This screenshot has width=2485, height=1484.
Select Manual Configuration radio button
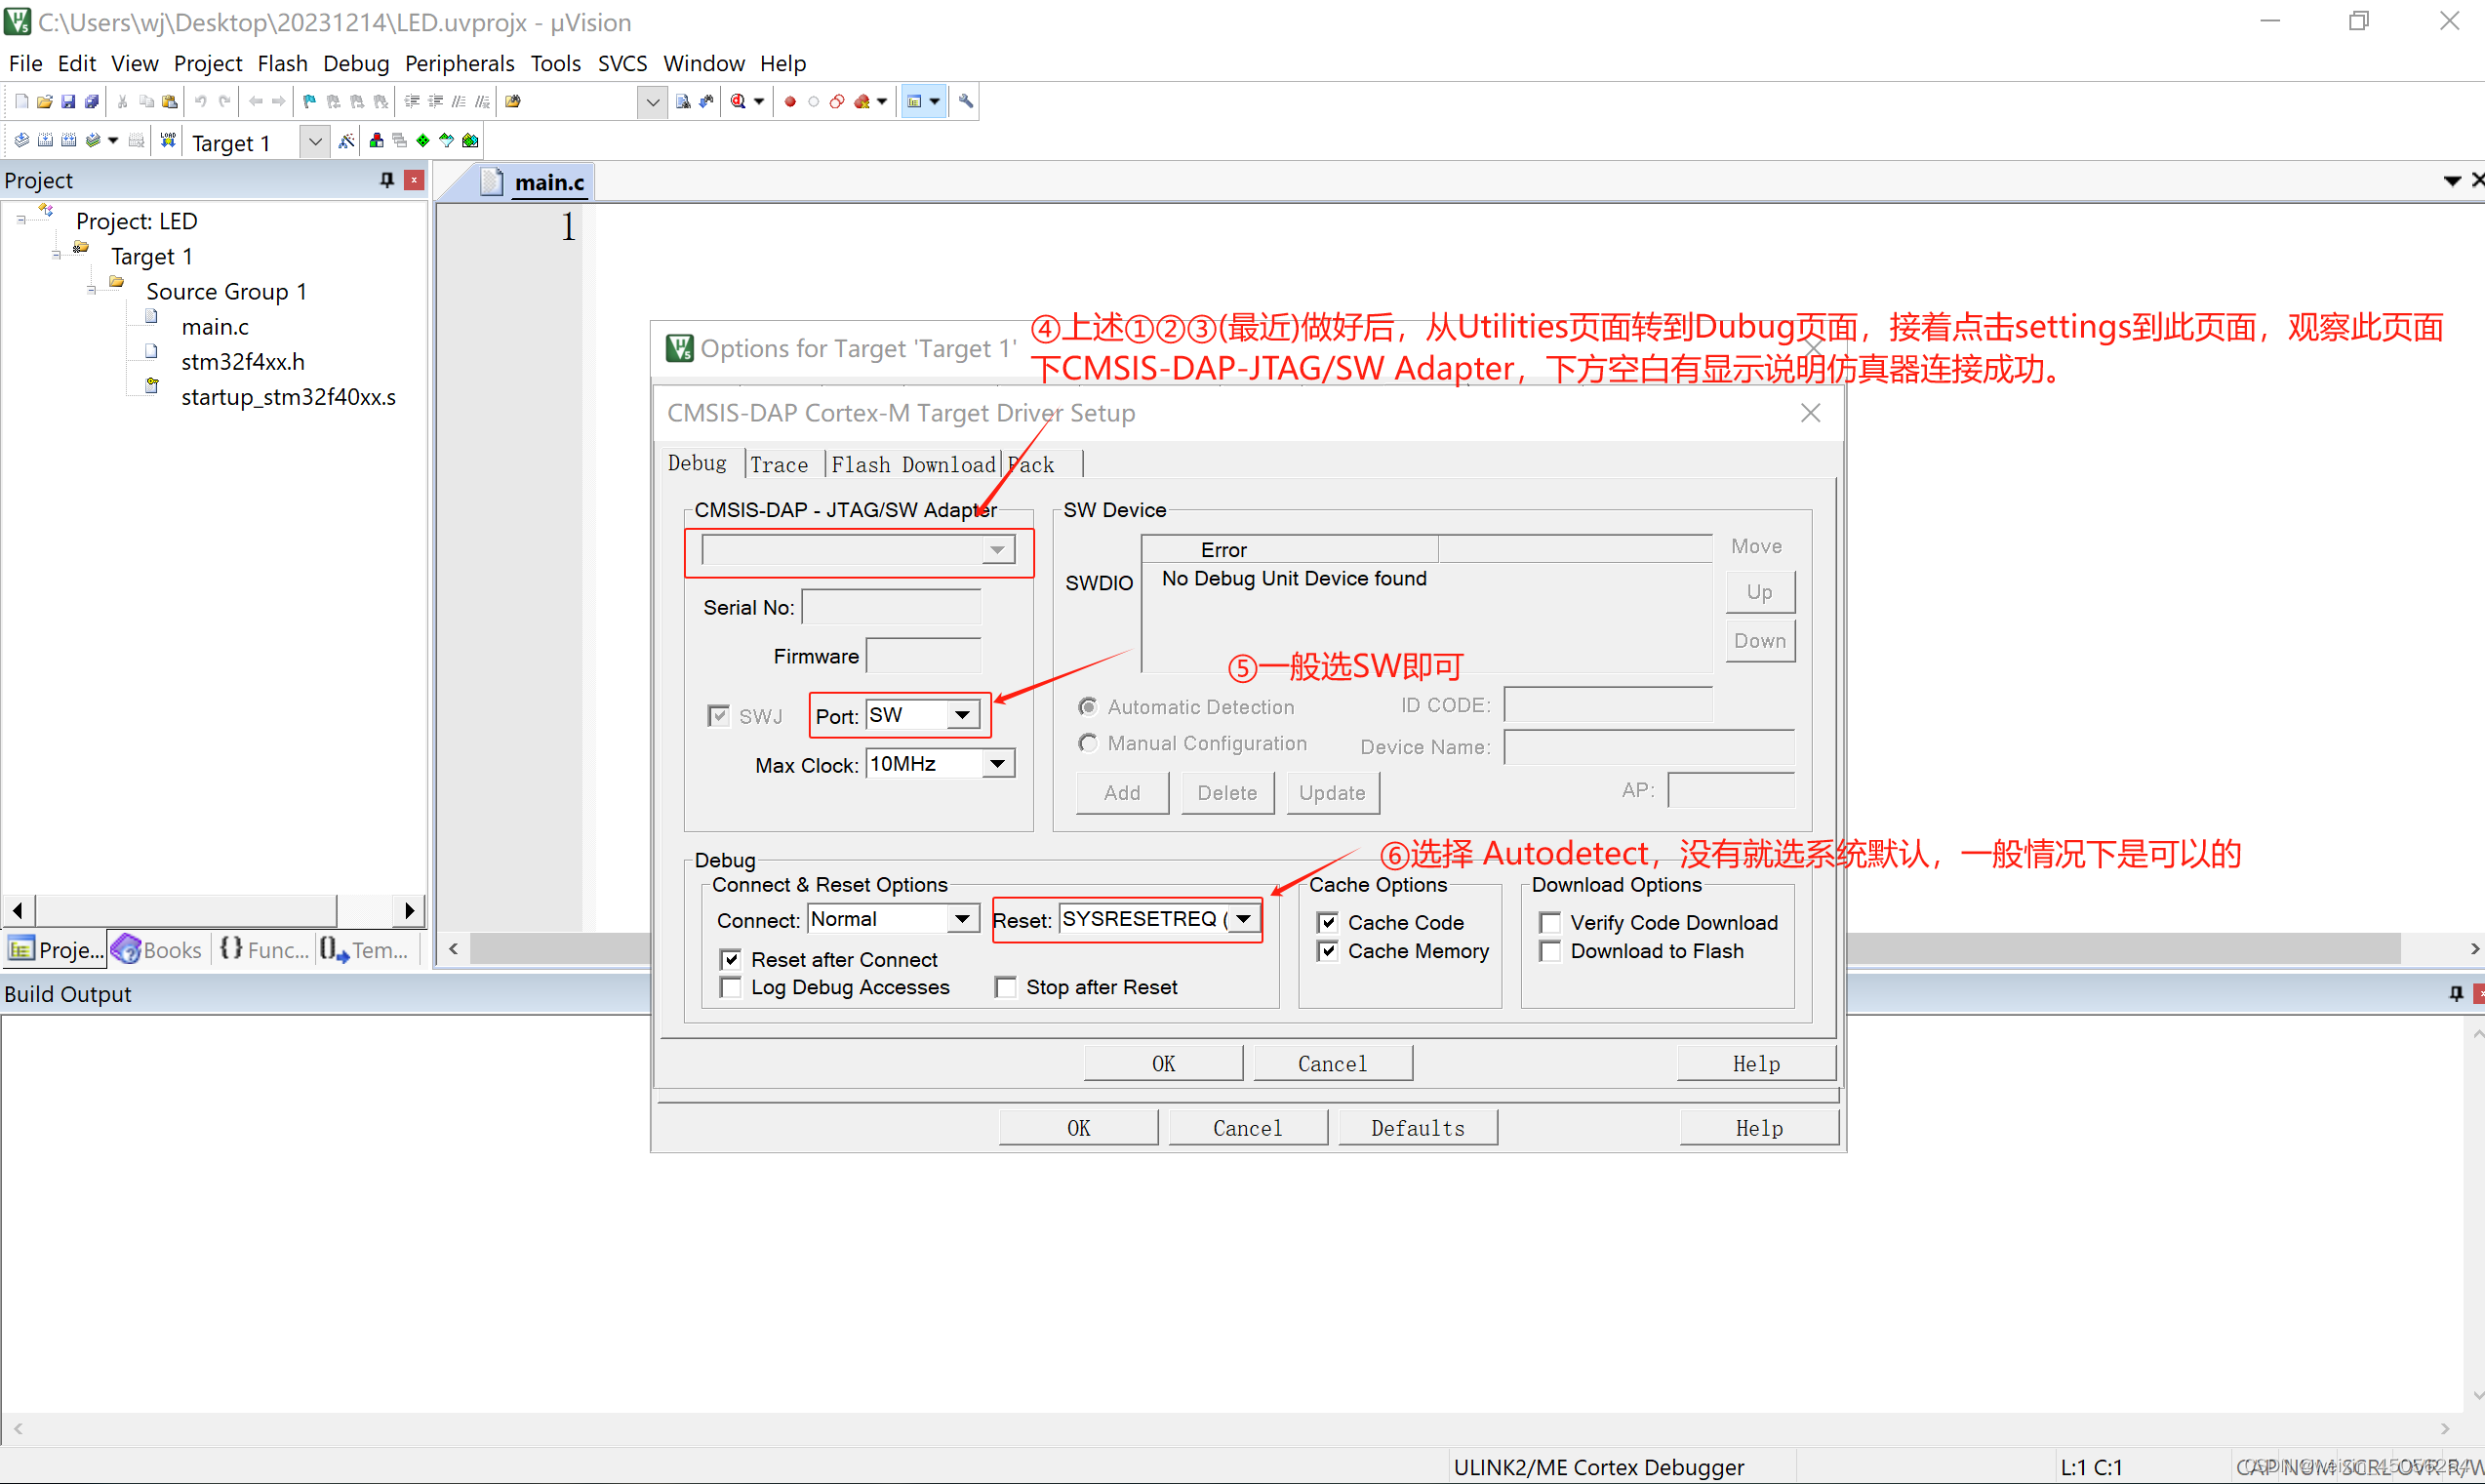click(1088, 743)
